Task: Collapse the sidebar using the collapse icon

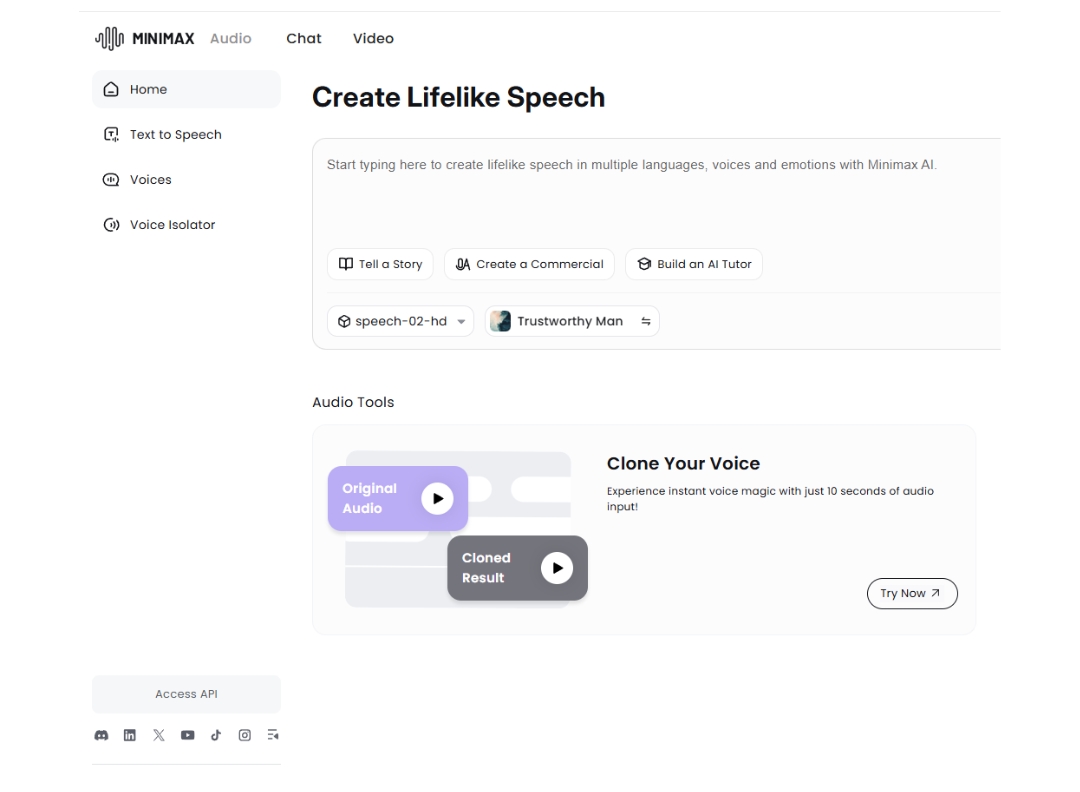Action: click(x=272, y=735)
